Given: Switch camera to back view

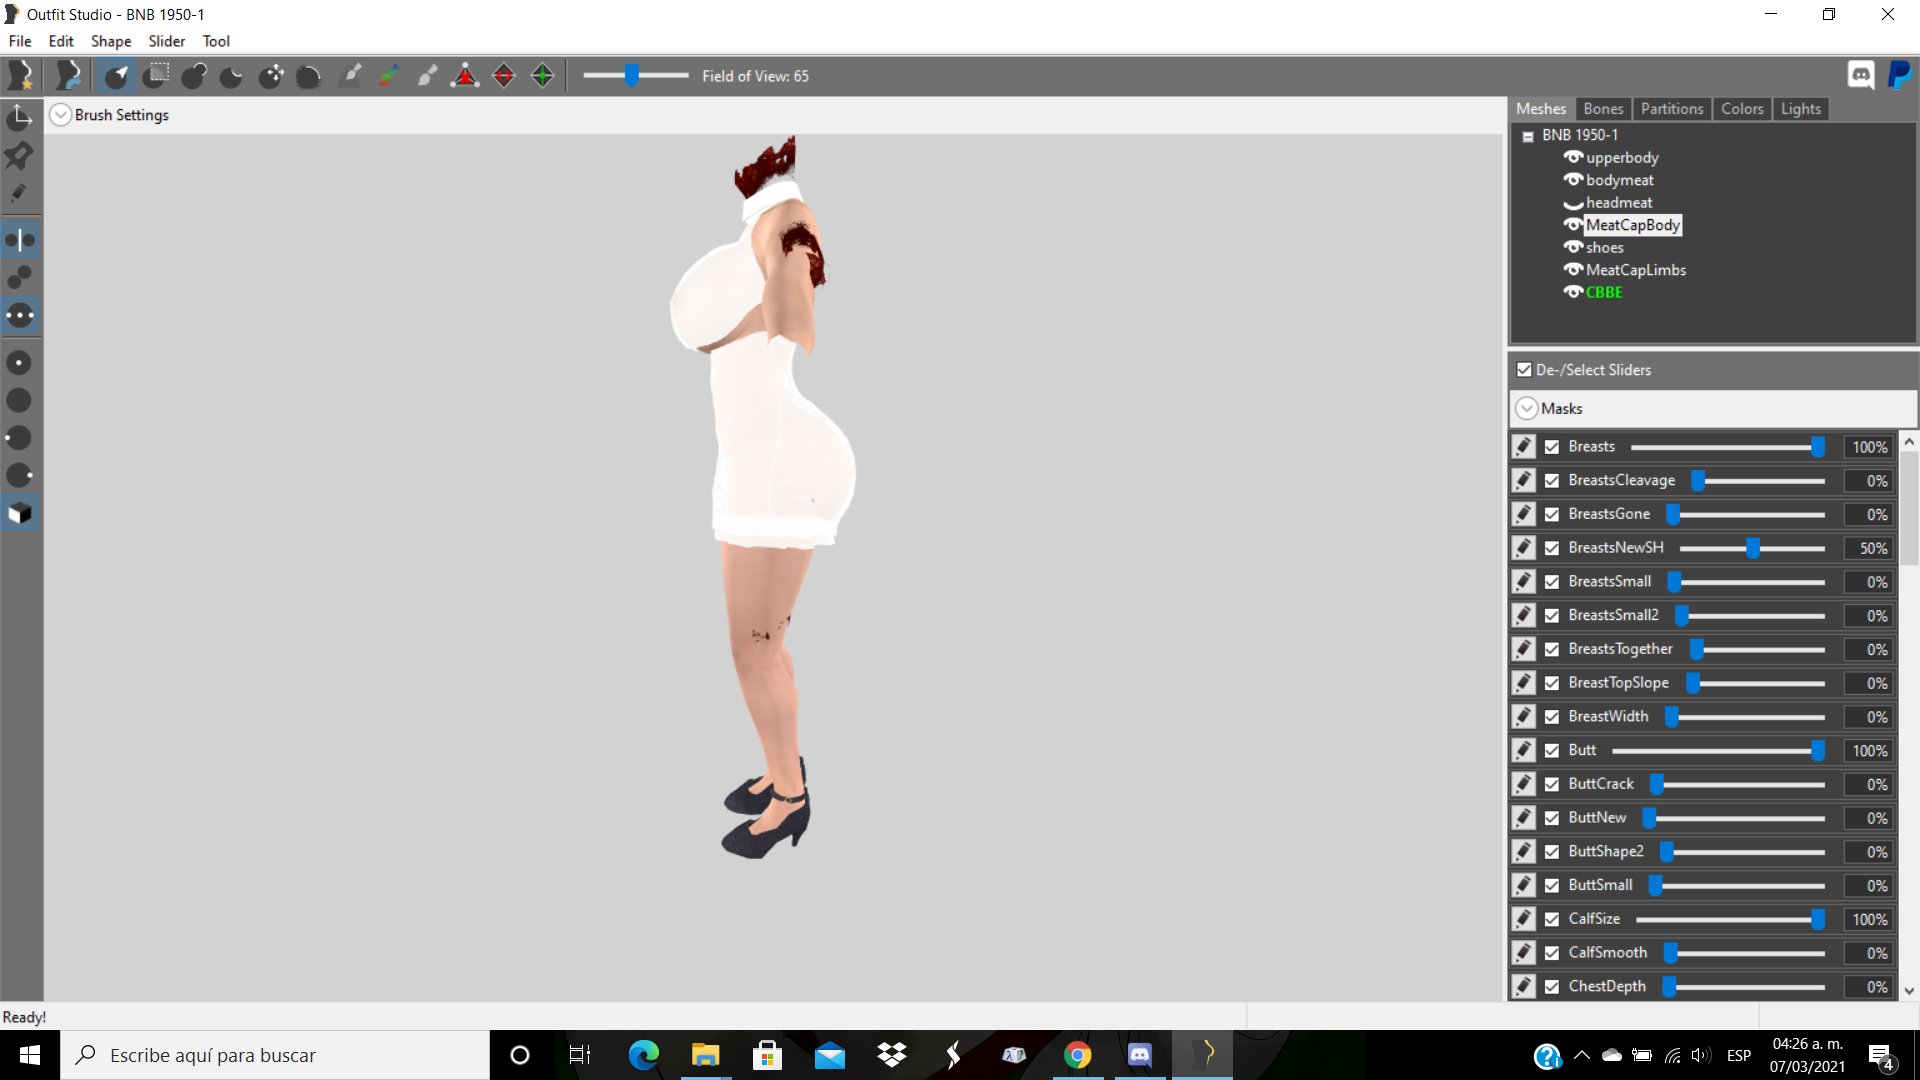Looking at the screenshot, I should pos(20,401).
